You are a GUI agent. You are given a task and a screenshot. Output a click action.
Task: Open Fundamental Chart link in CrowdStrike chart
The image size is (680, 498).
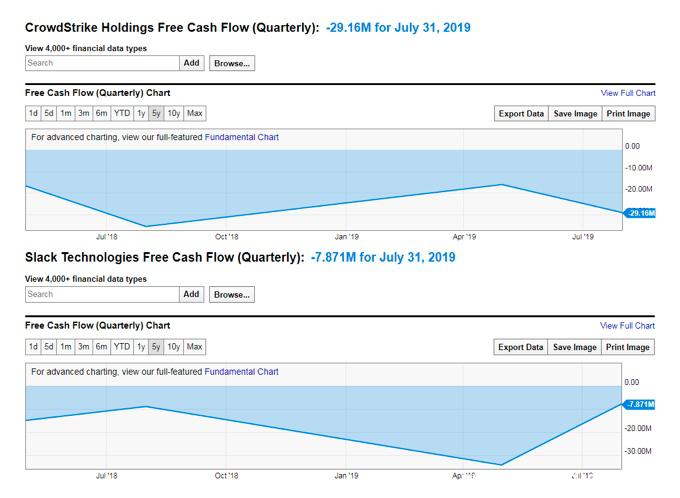[242, 137]
